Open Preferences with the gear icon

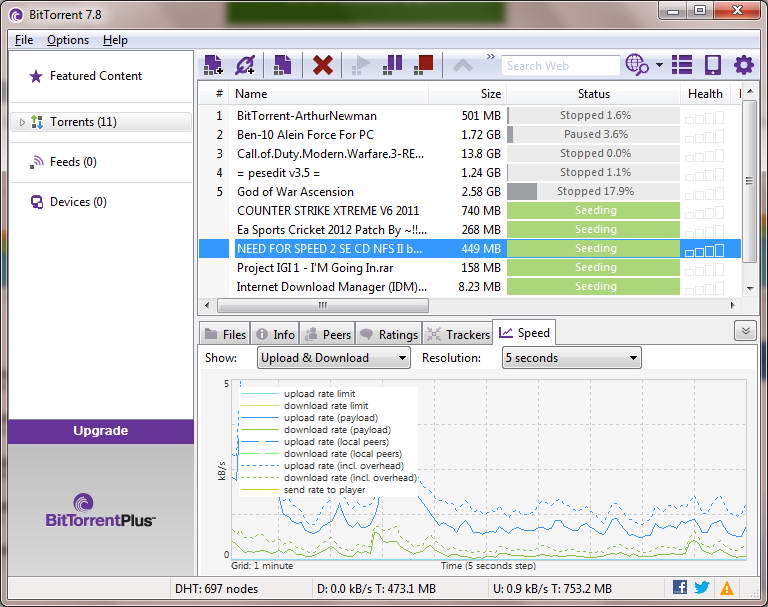coord(744,65)
